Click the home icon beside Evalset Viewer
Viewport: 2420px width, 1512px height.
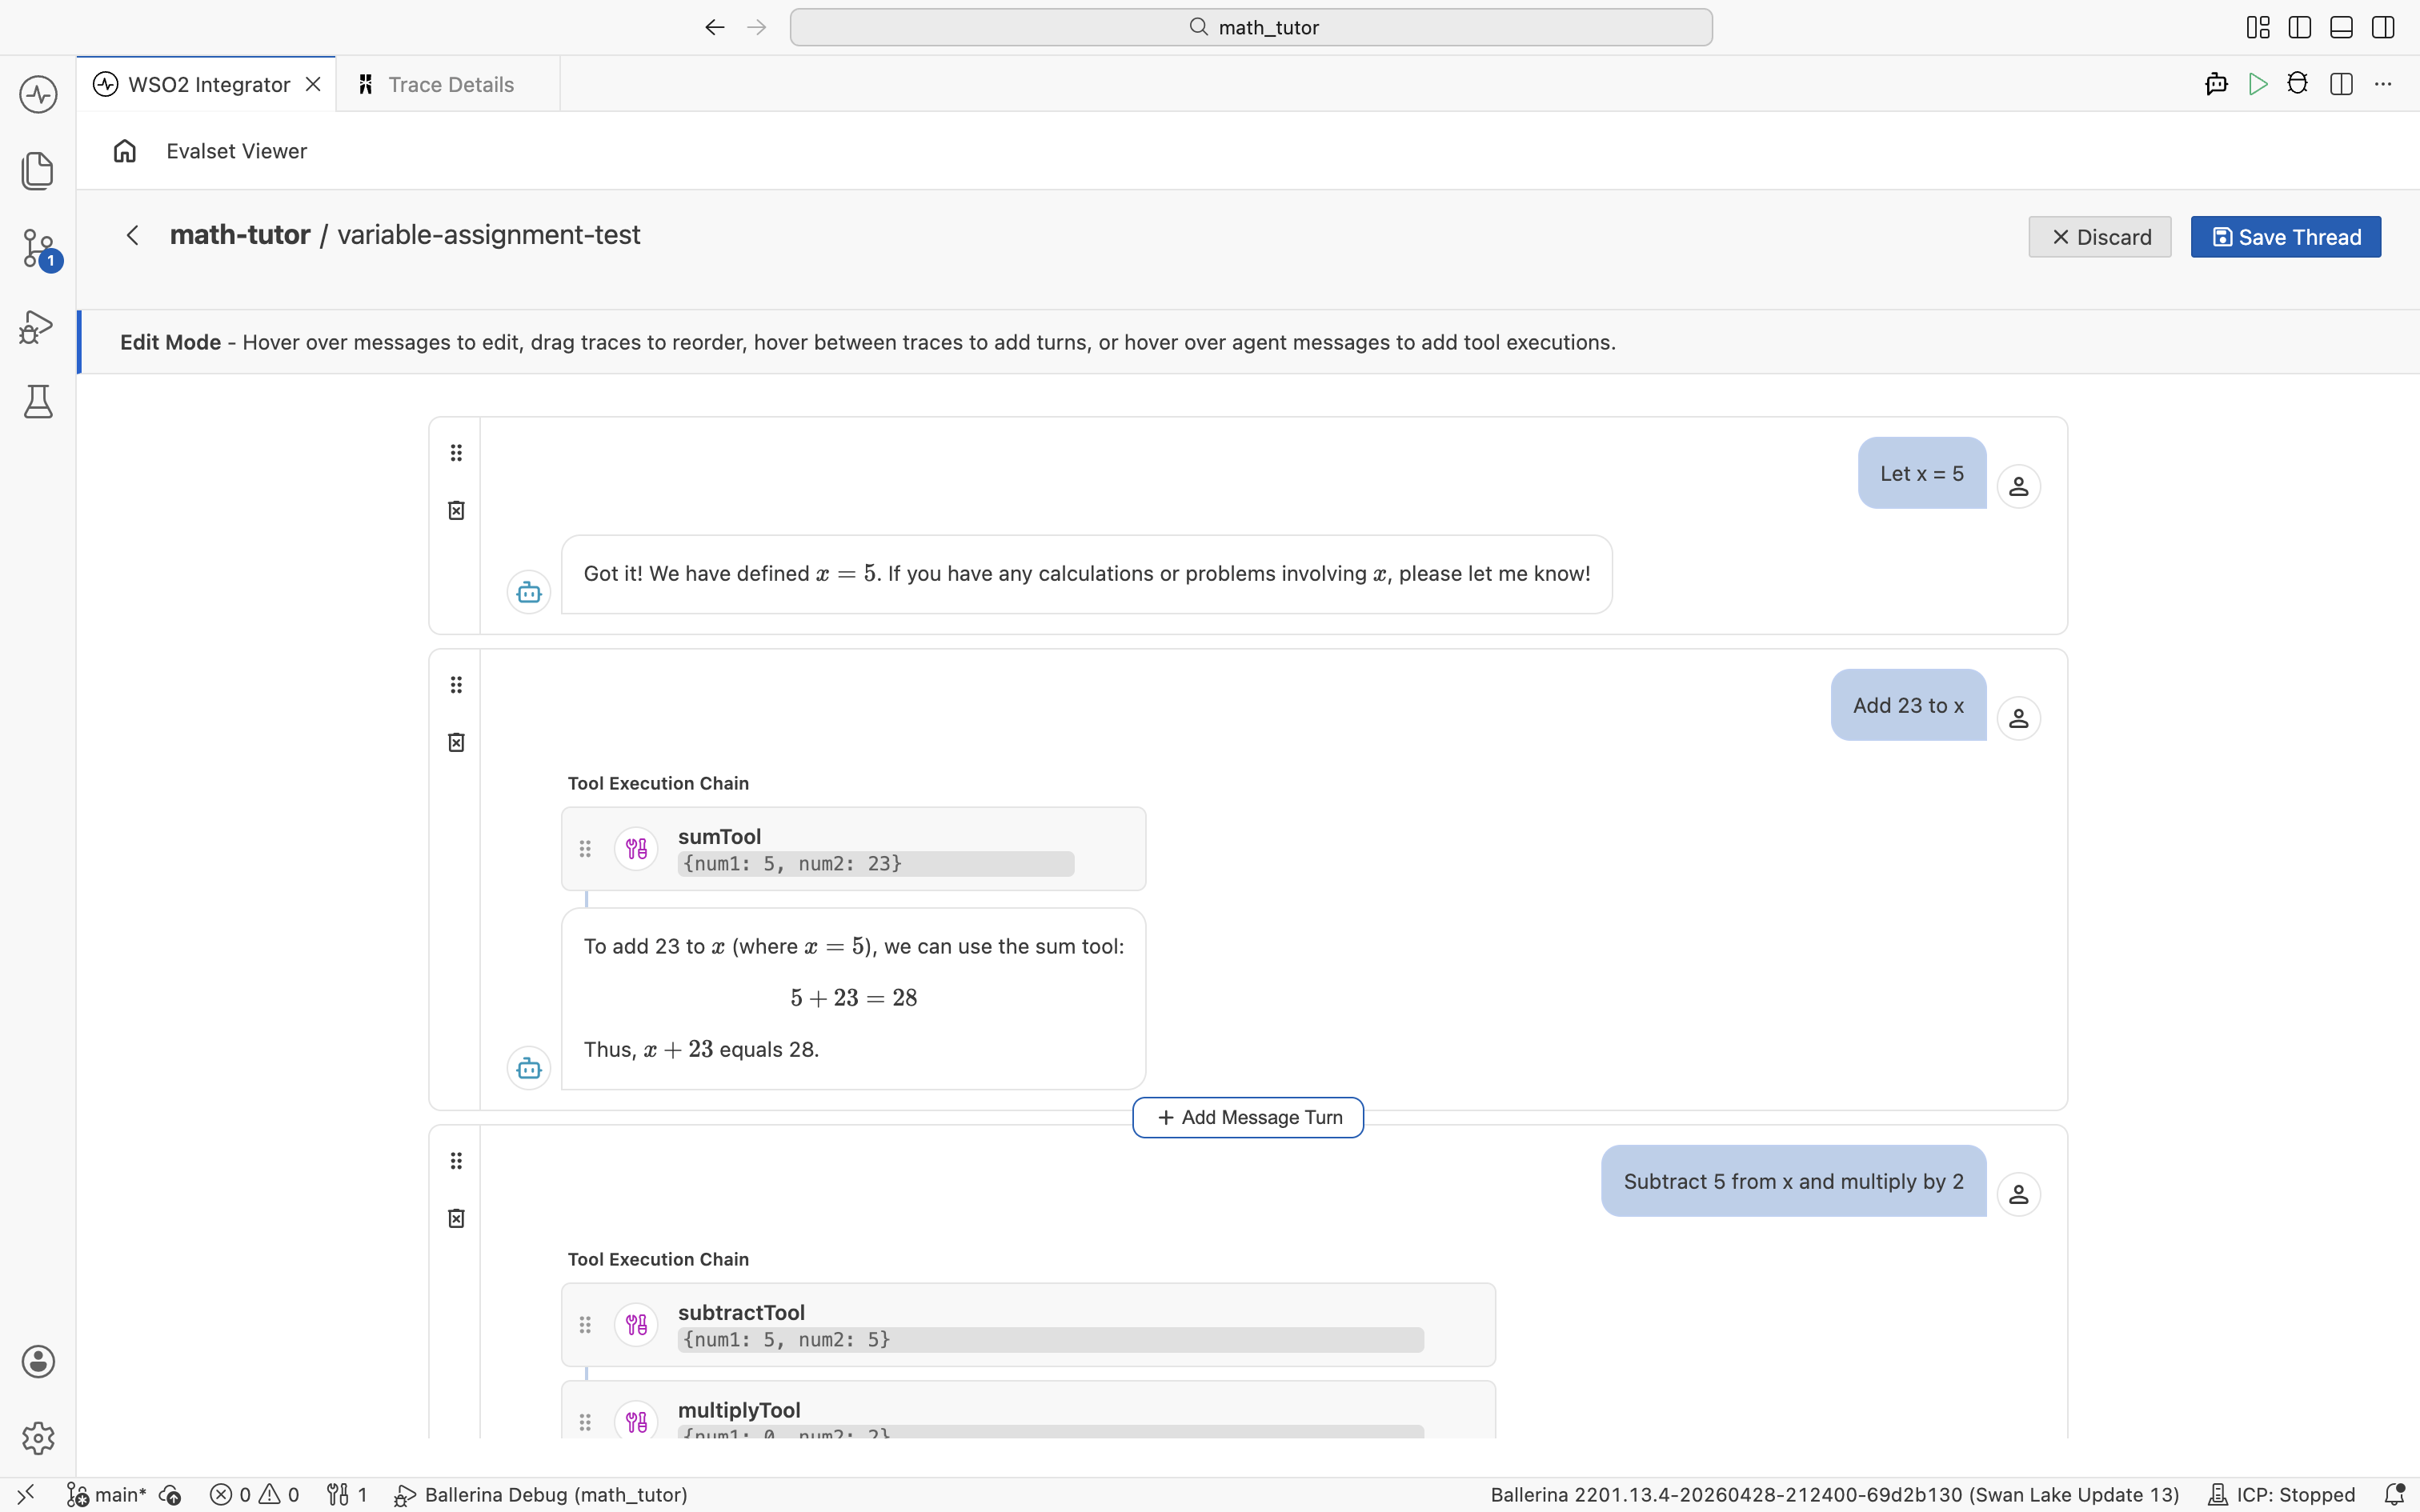tap(125, 151)
